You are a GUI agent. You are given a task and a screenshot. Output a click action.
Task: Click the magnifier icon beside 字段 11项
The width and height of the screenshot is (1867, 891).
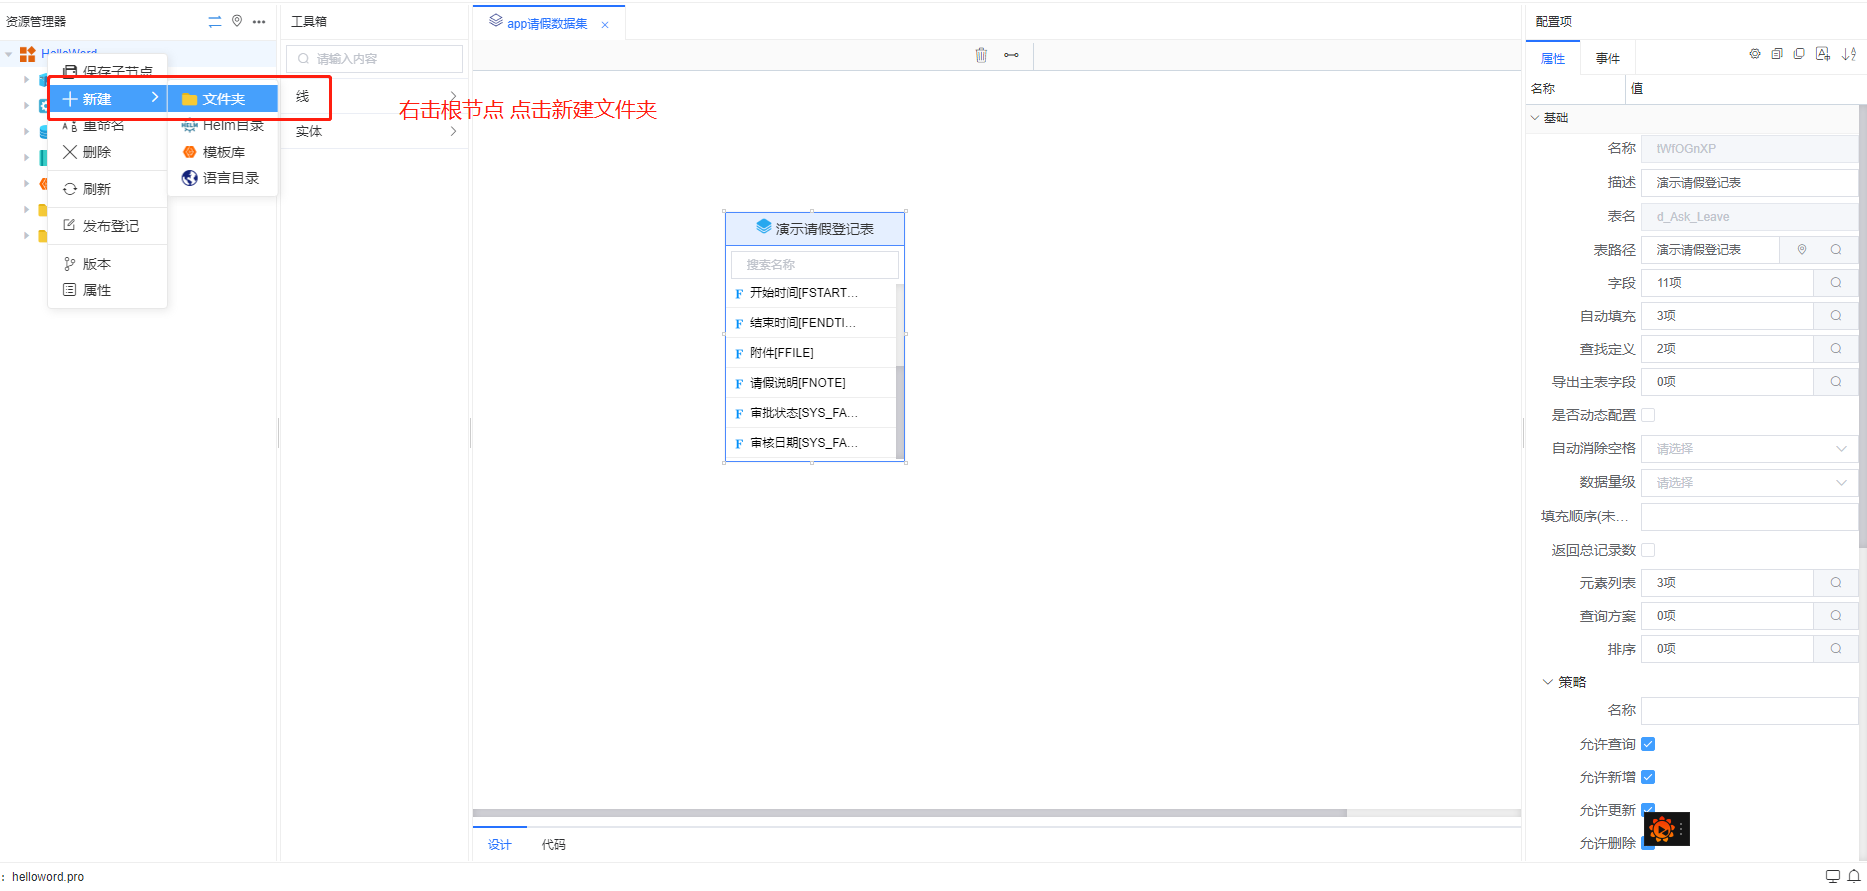pyautogui.click(x=1835, y=283)
